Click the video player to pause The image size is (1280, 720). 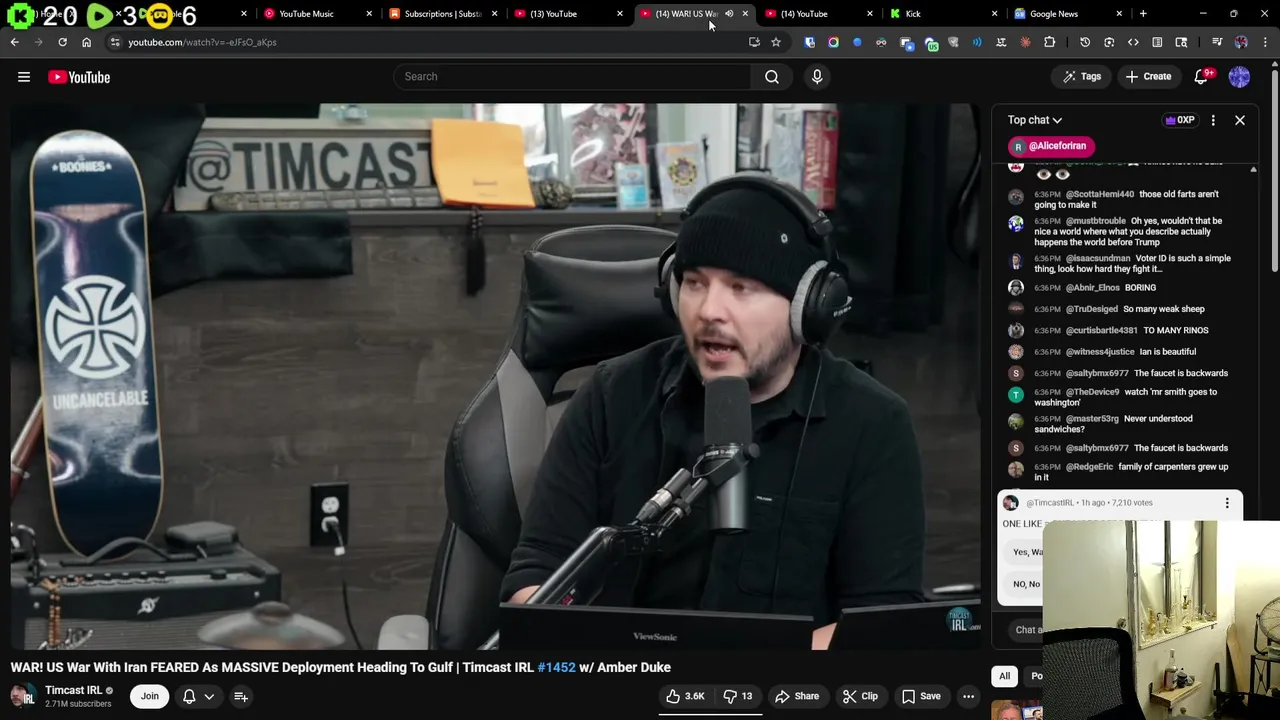click(495, 376)
